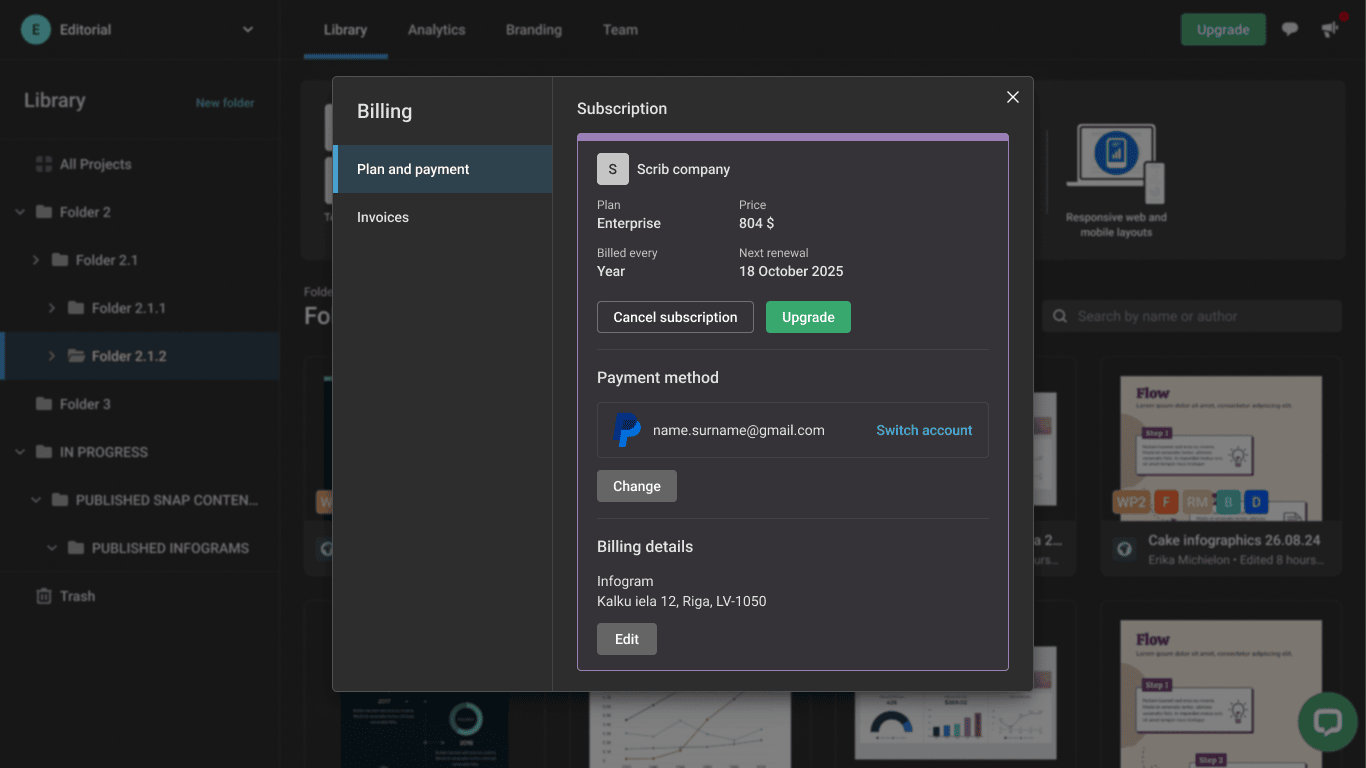The image size is (1366, 768).
Task: Click green Upgrade button in subscription card
Action: [808, 317]
